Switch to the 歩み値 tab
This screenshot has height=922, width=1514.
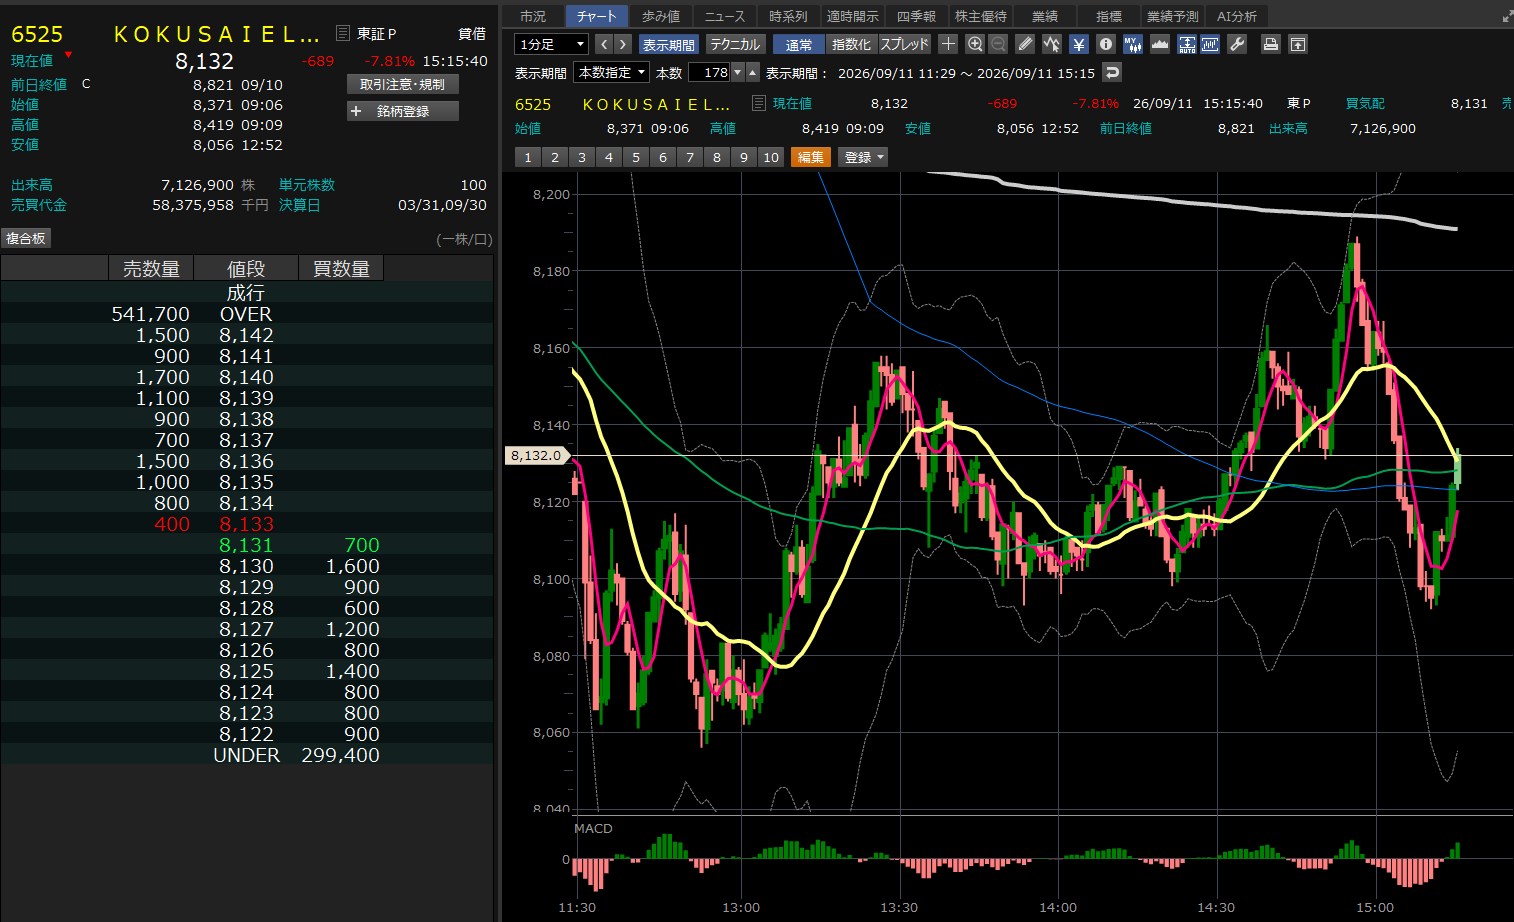pyautogui.click(x=661, y=16)
